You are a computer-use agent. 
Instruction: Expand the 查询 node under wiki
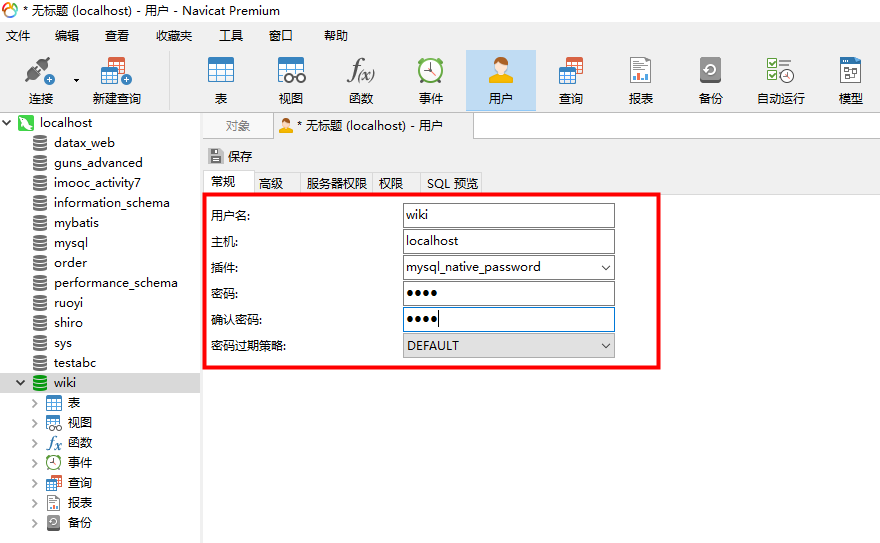pos(34,483)
